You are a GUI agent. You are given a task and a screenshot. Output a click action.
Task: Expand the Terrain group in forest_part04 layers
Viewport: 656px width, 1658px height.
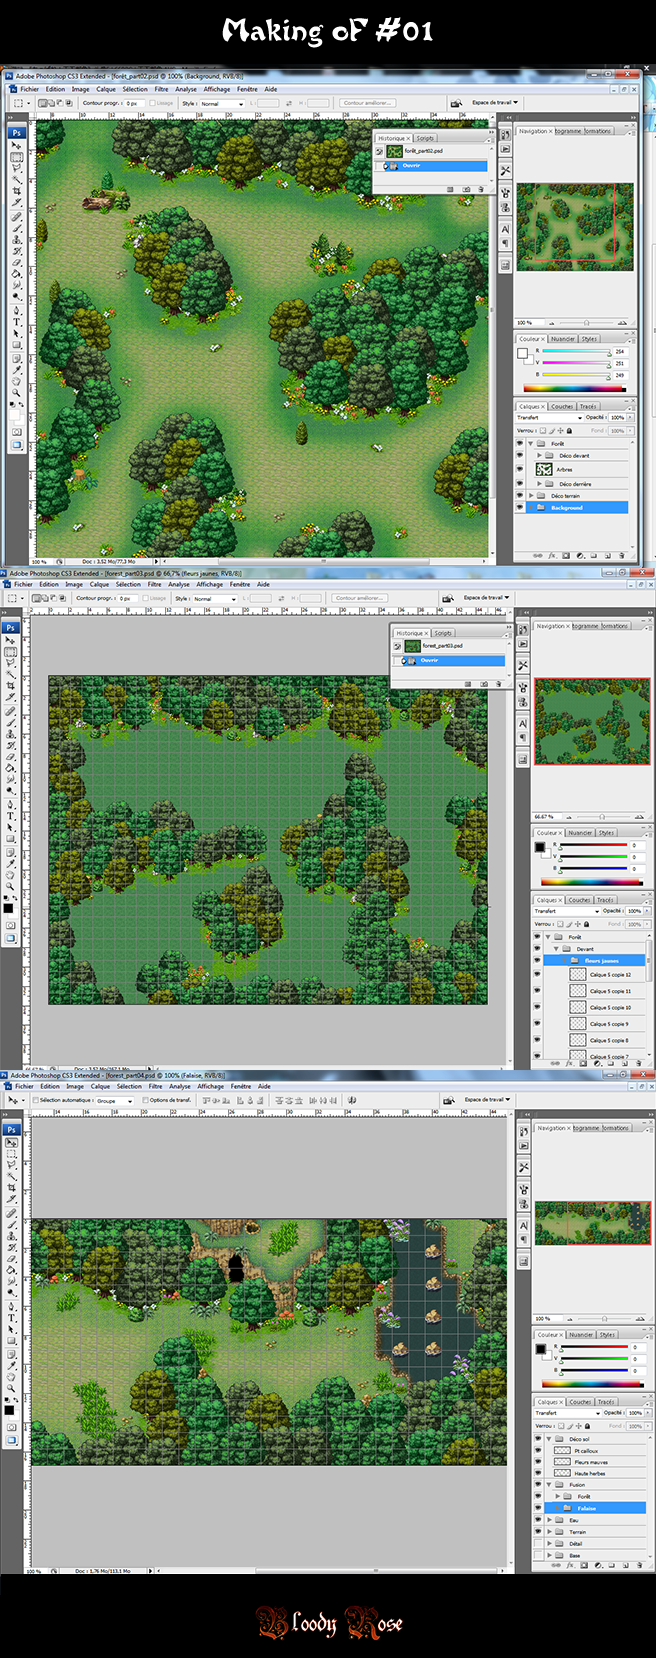click(x=549, y=1531)
